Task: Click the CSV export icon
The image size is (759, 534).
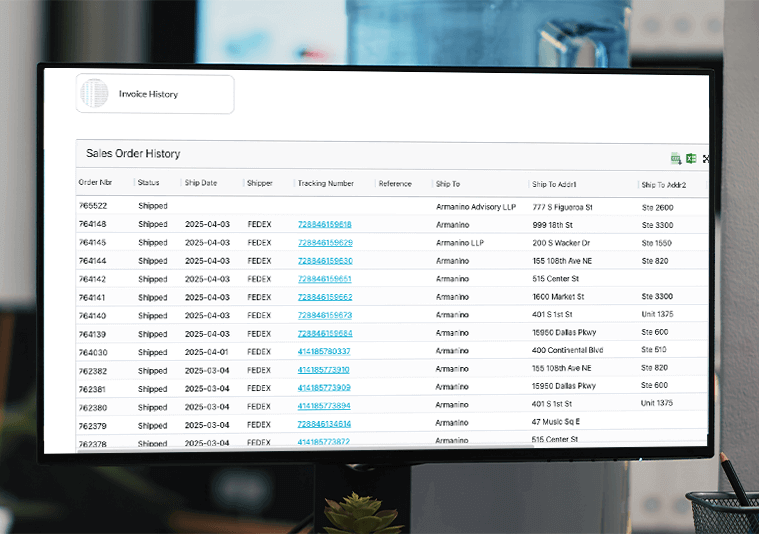Action: 675,158
